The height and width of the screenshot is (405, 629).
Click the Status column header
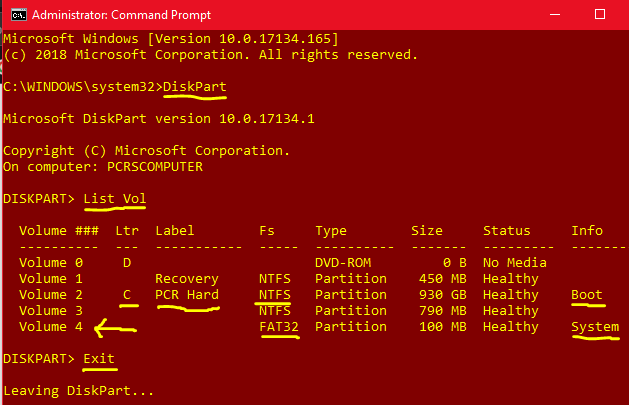pos(507,231)
